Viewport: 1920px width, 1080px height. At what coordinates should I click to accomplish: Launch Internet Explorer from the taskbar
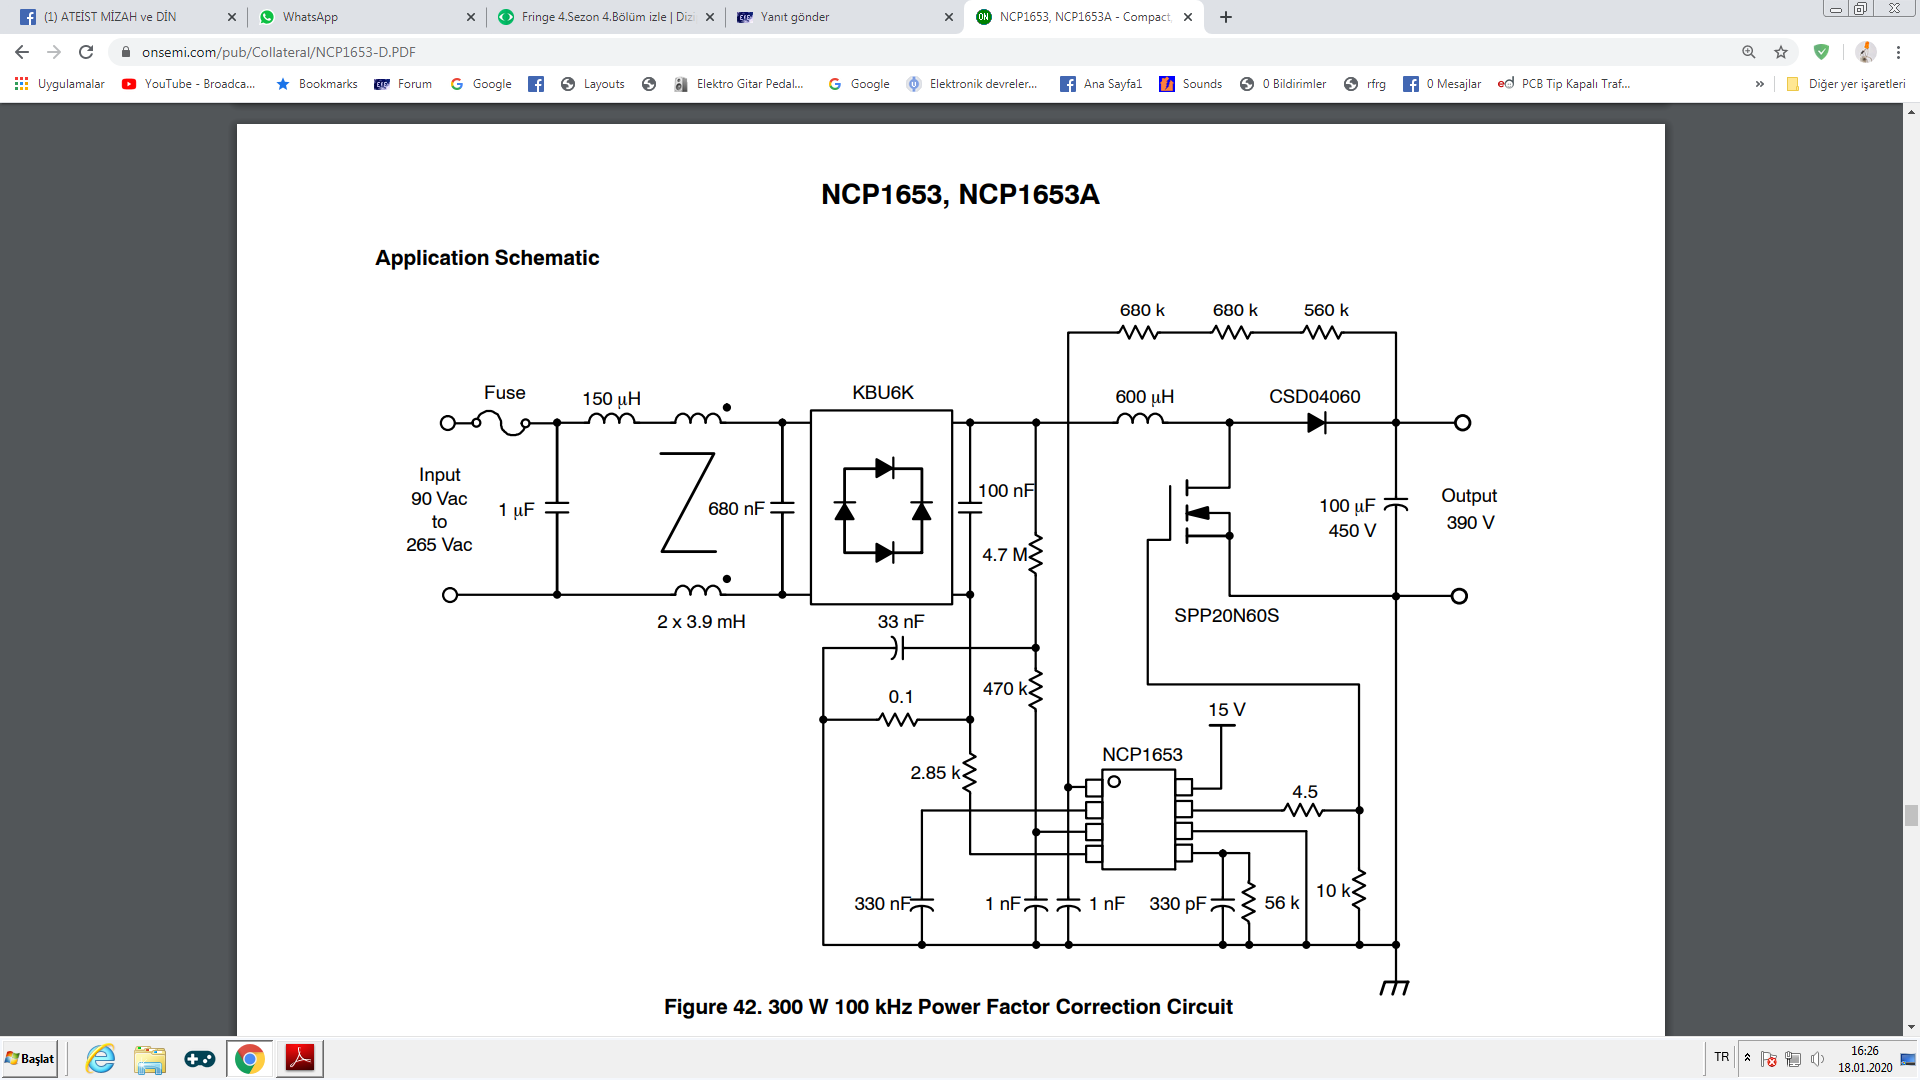click(x=101, y=1059)
